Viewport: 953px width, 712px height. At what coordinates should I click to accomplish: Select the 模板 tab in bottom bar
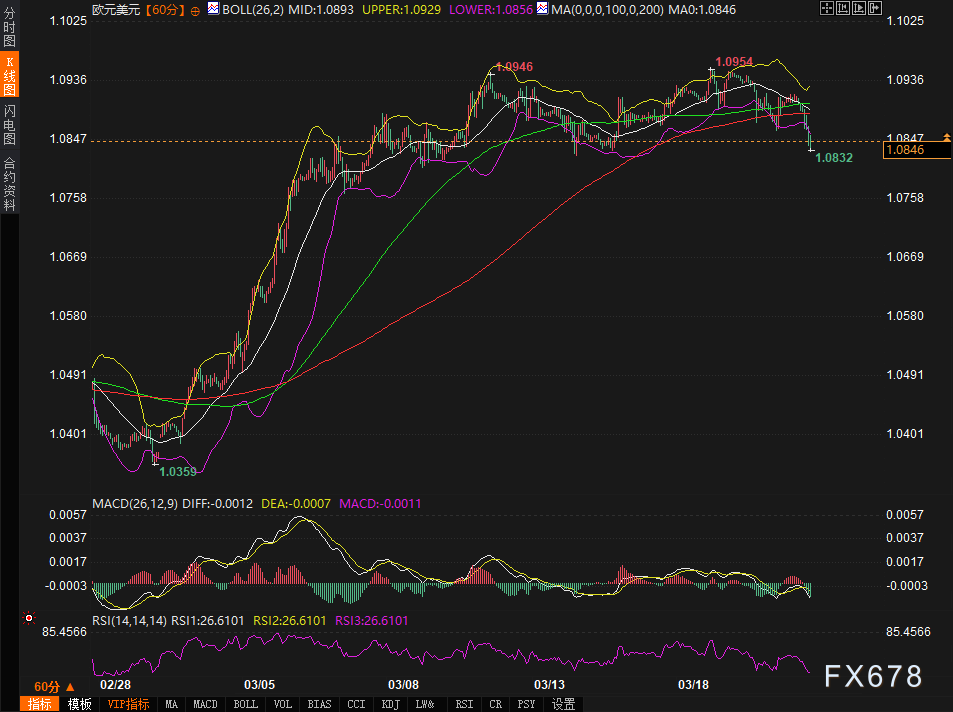click(x=79, y=704)
